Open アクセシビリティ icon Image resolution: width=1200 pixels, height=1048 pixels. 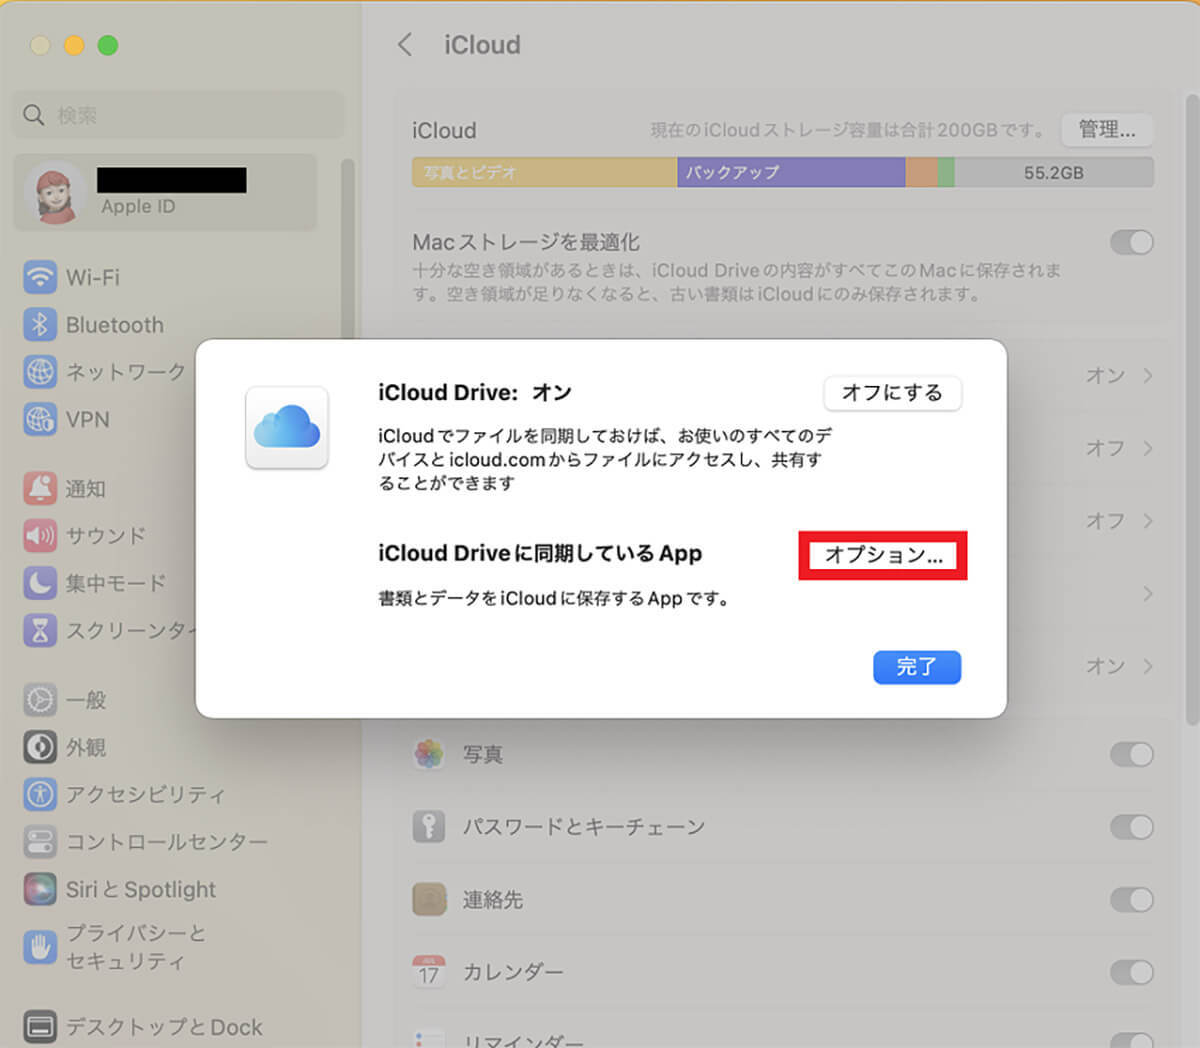(40, 794)
